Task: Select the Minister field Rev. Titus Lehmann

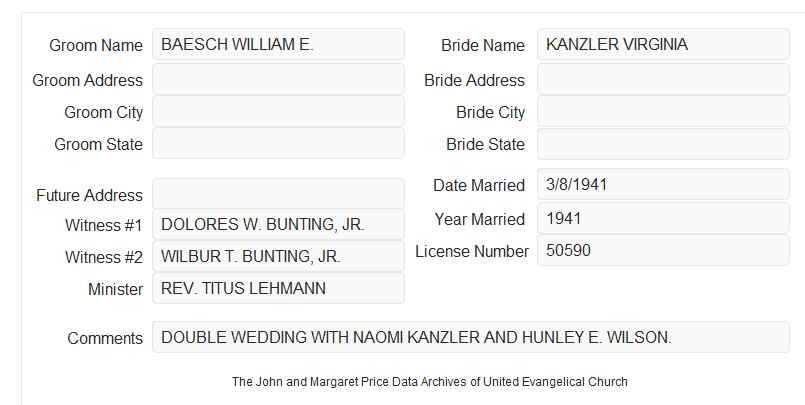Action: [278, 288]
